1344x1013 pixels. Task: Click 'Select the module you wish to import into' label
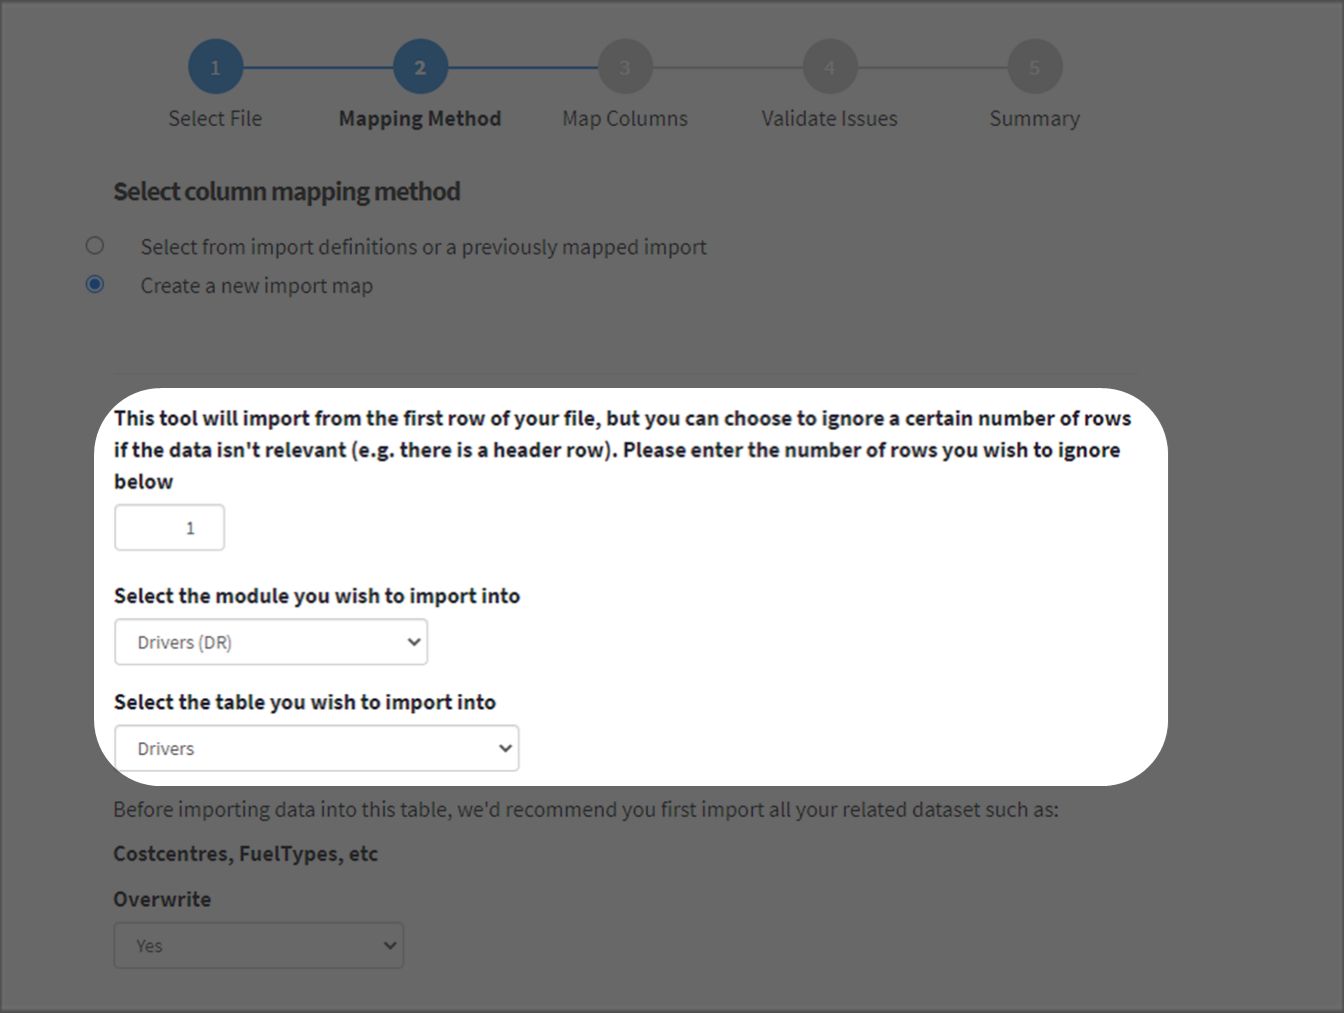[x=317, y=596]
